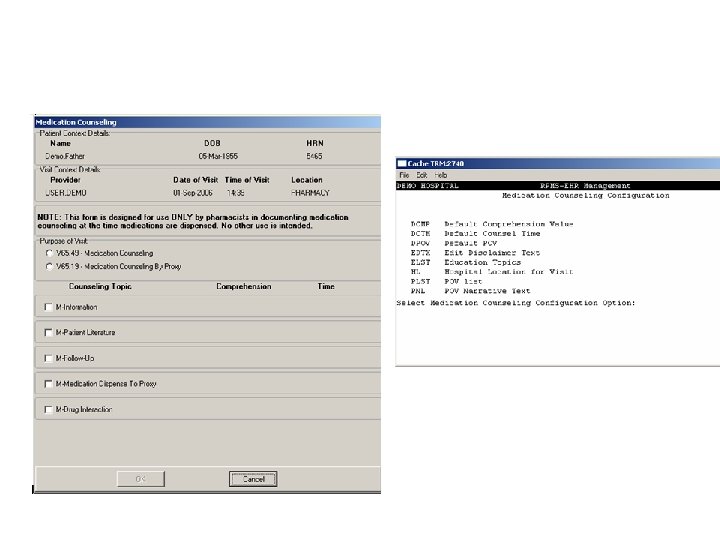Open the Help menu in Cache terminal
The image size is (720, 540).
(x=440, y=175)
